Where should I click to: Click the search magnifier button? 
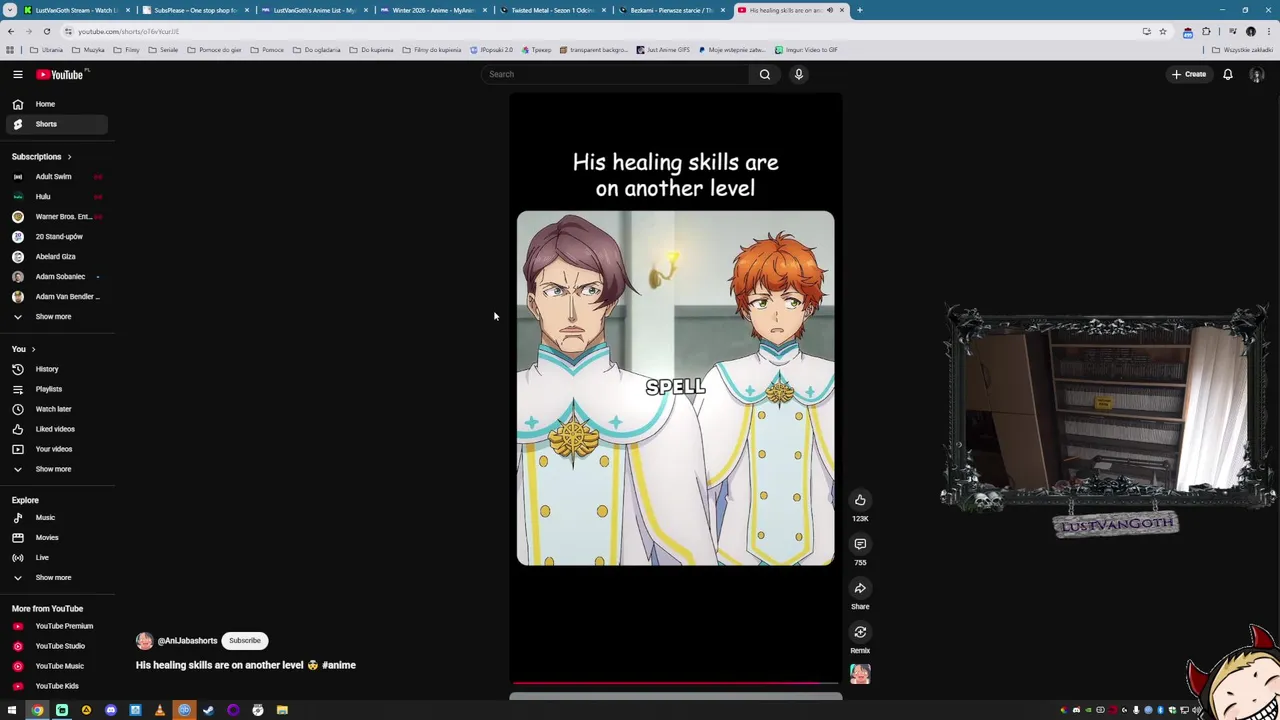pos(765,74)
